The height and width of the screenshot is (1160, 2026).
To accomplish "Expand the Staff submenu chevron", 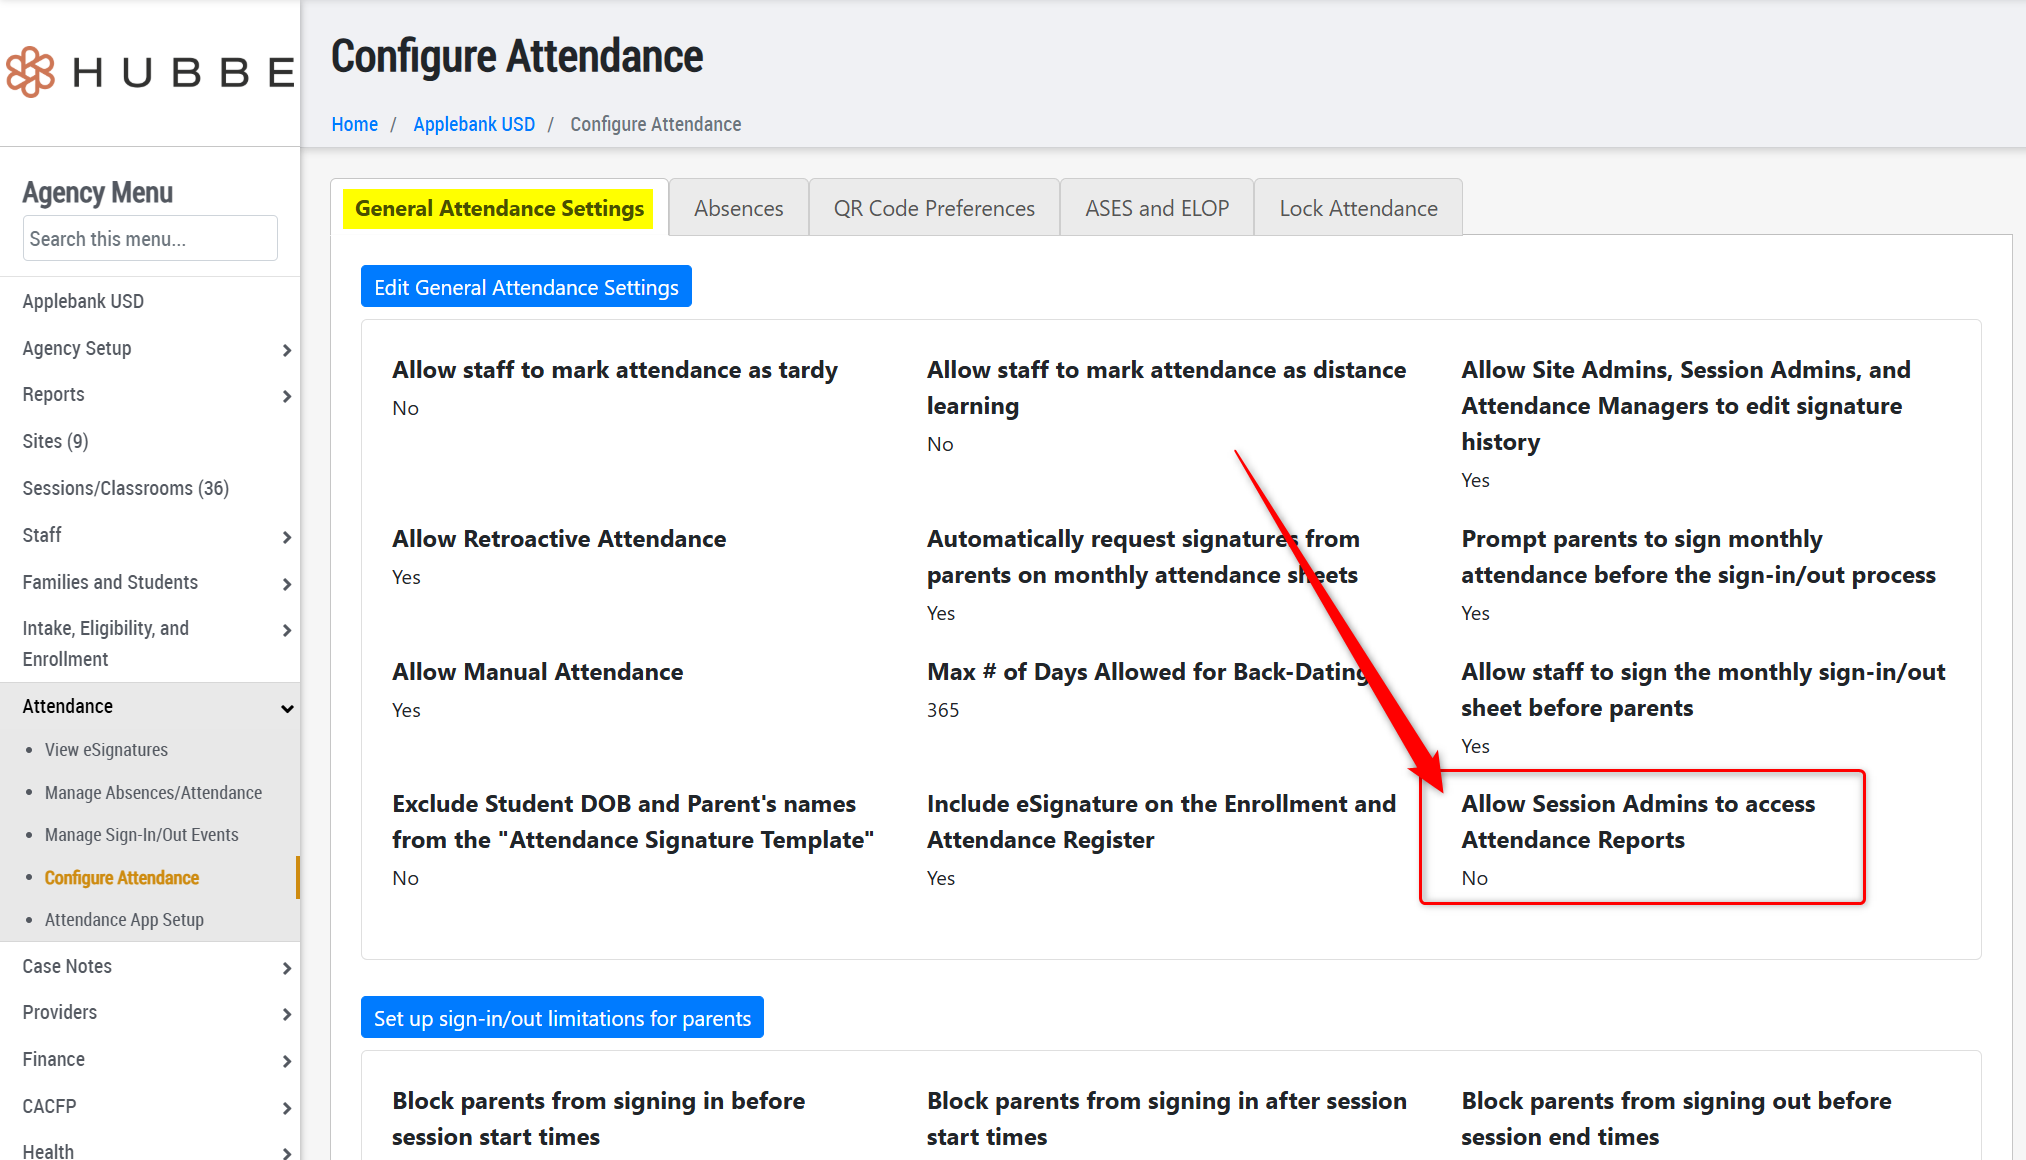I will pyautogui.click(x=286, y=537).
